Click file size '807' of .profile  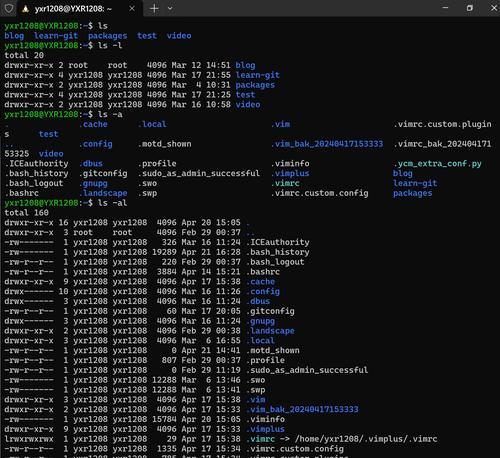coord(169,360)
